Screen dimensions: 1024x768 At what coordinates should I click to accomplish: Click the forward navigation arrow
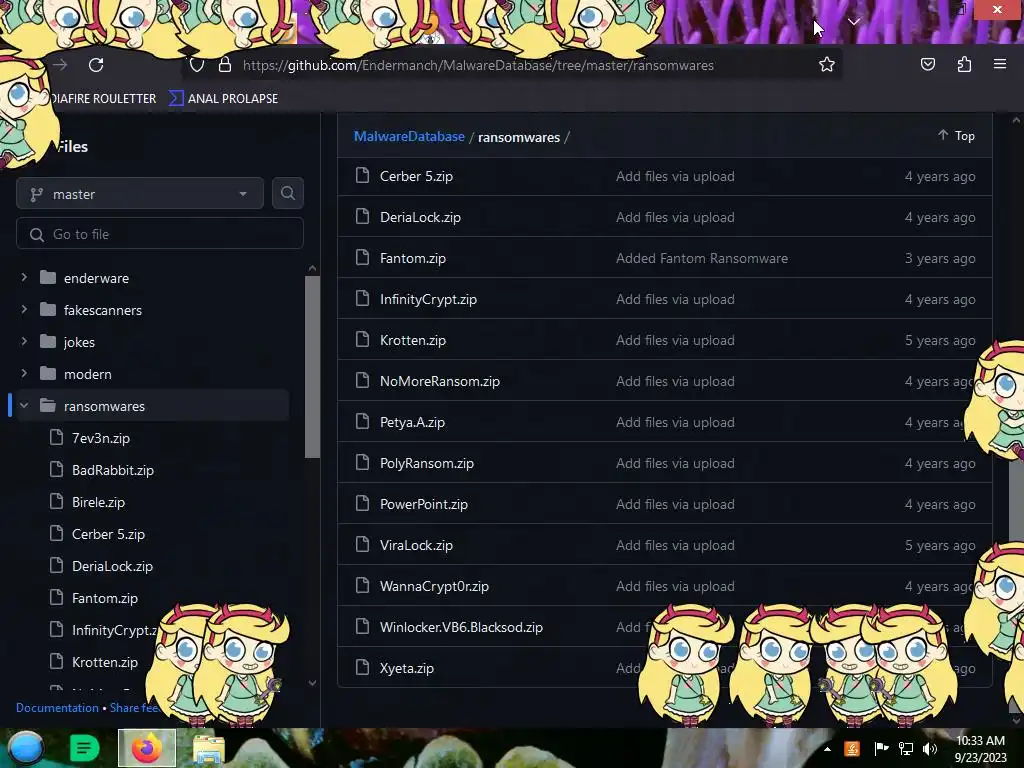(x=60, y=65)
